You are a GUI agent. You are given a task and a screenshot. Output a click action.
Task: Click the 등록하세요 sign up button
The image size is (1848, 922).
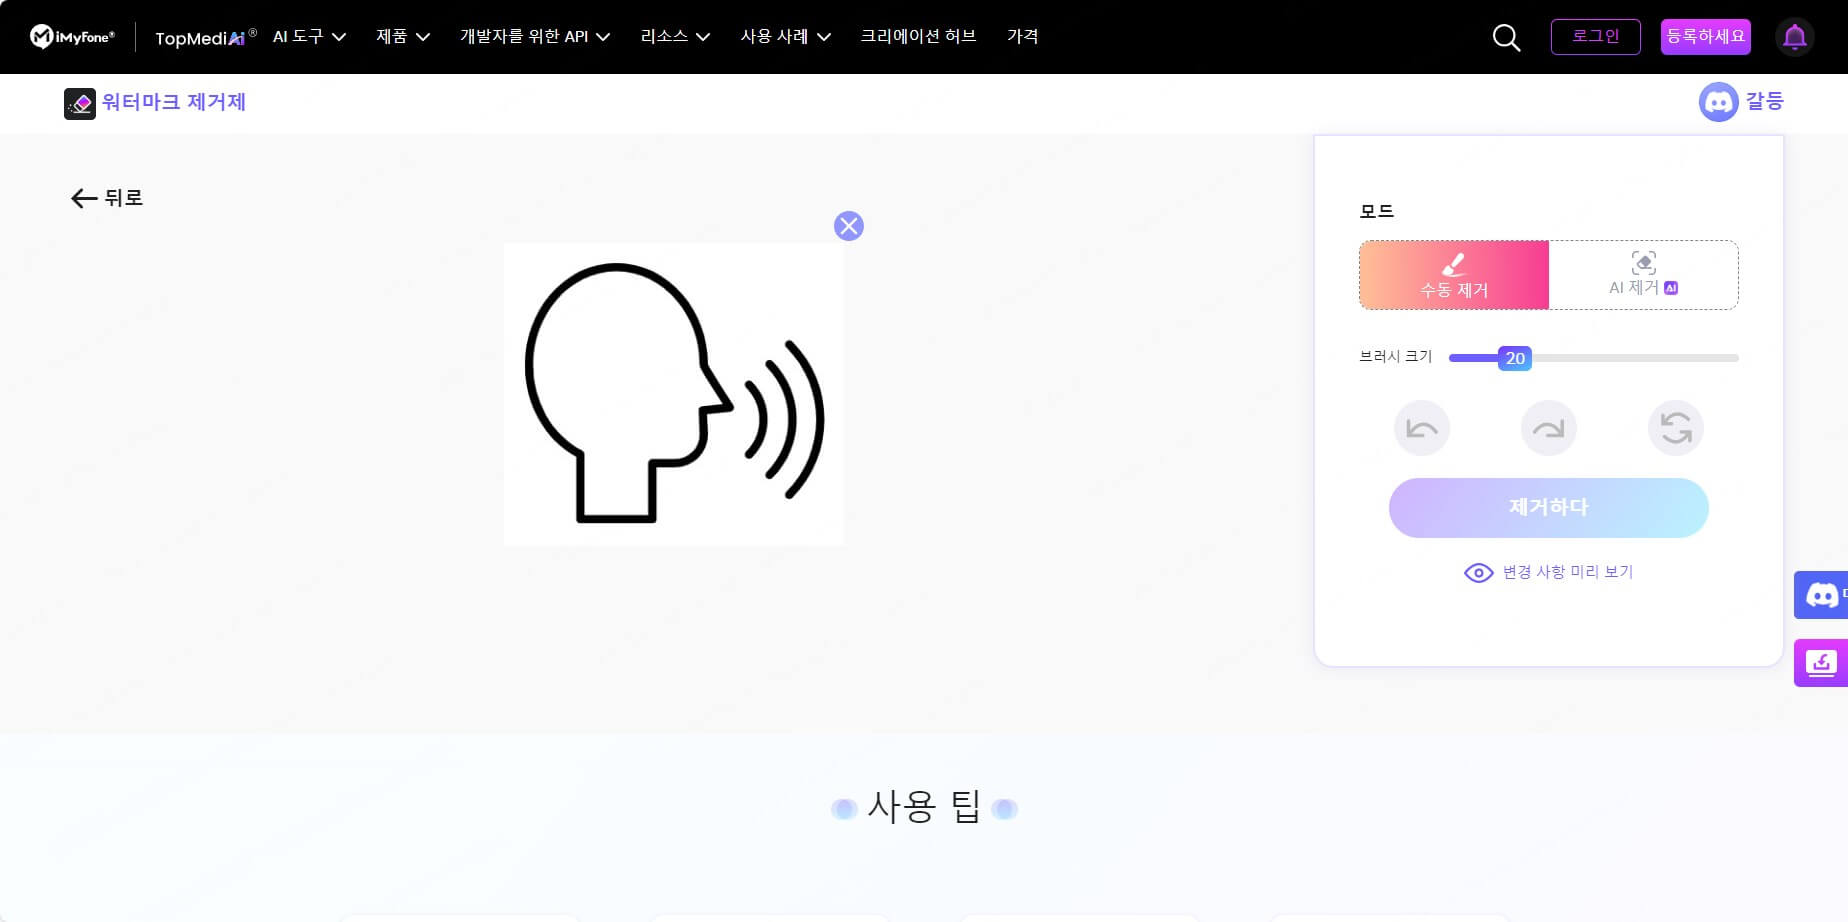(x=1706, y=37)
